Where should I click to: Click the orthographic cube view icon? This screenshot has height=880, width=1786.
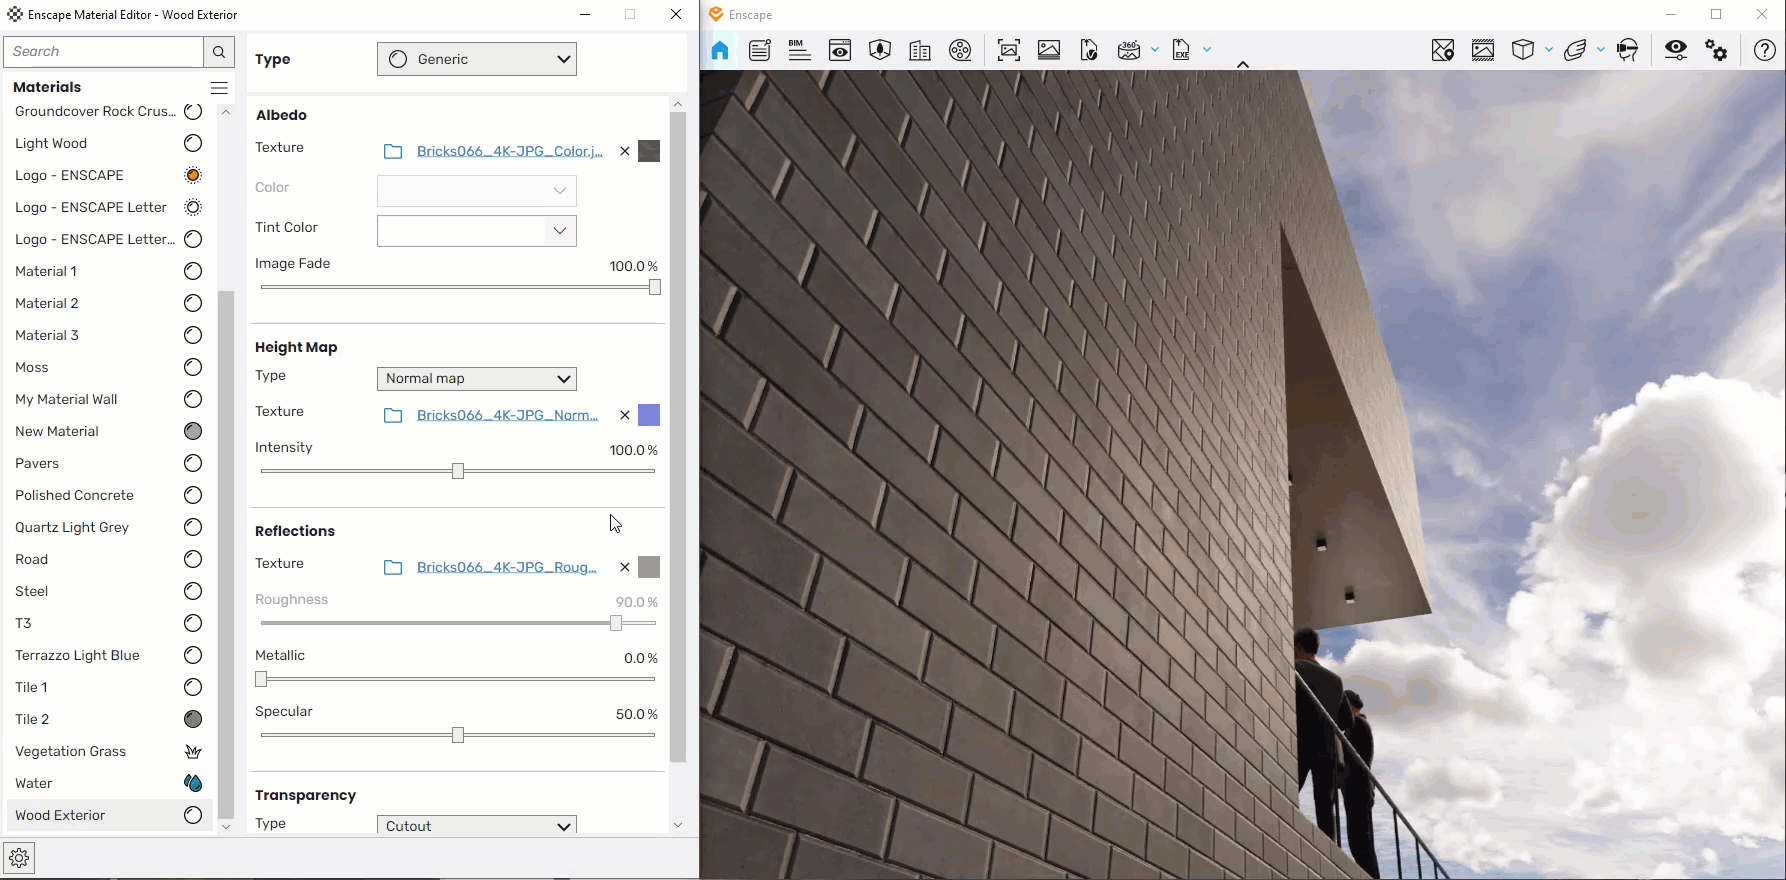coord(1523,50)
